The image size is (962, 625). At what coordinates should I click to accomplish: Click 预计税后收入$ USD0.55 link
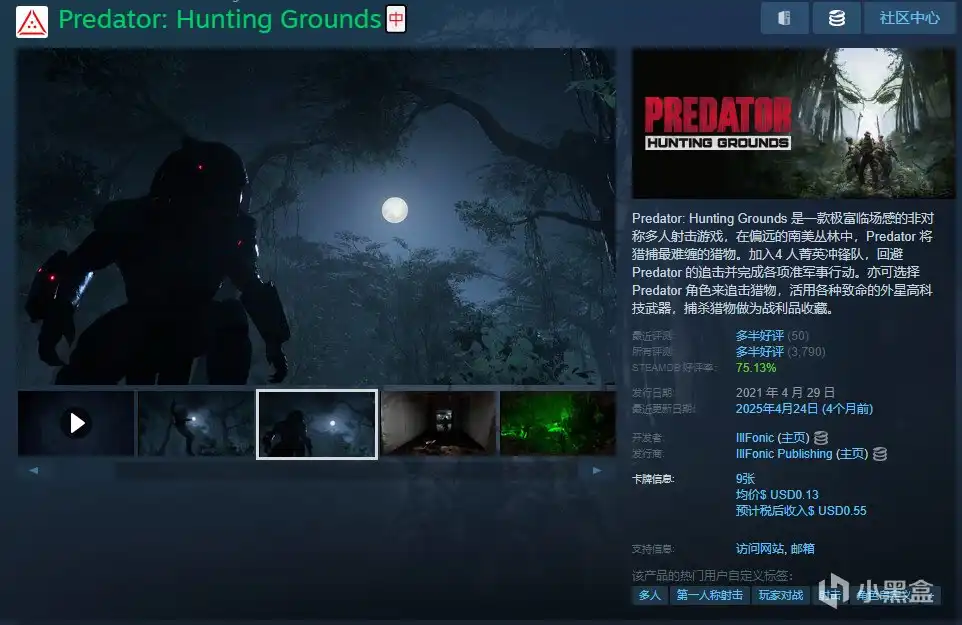(x=801, y=510)
